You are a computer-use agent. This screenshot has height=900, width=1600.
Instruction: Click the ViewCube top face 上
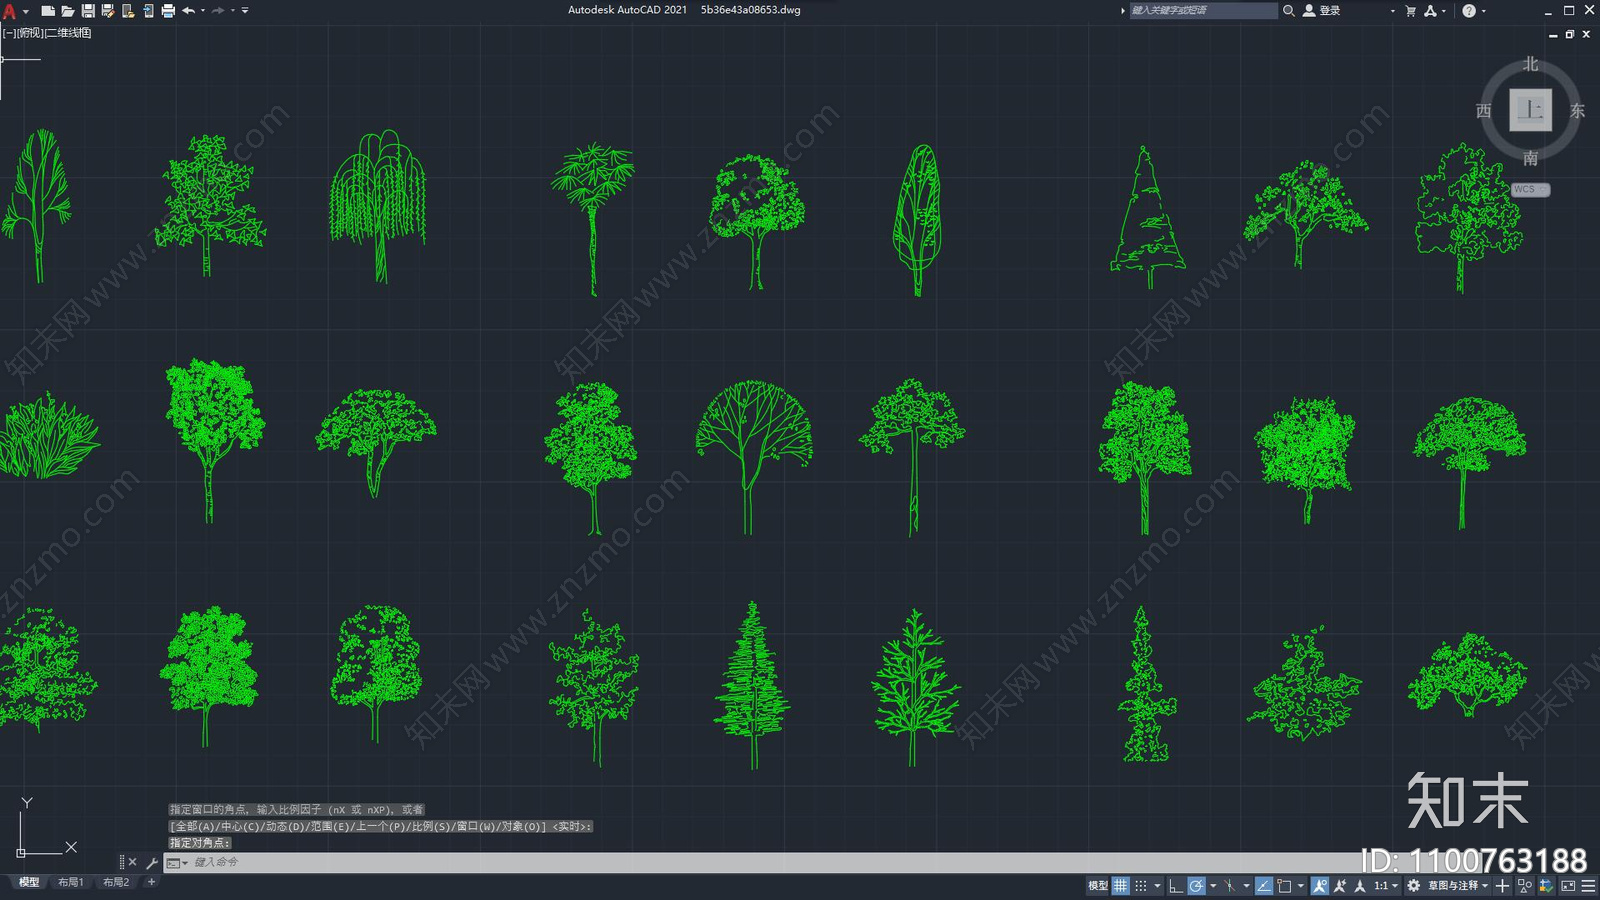click(x=1530, y=110)
